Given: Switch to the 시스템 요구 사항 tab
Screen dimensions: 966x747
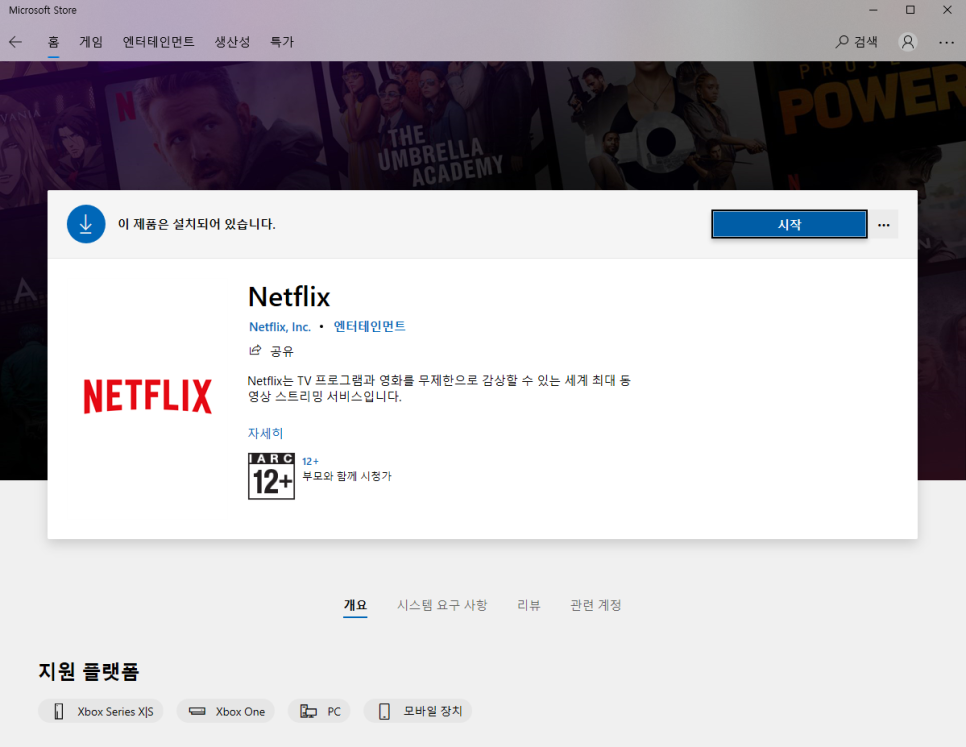Looking at the screenshot, I should [442, 605].
